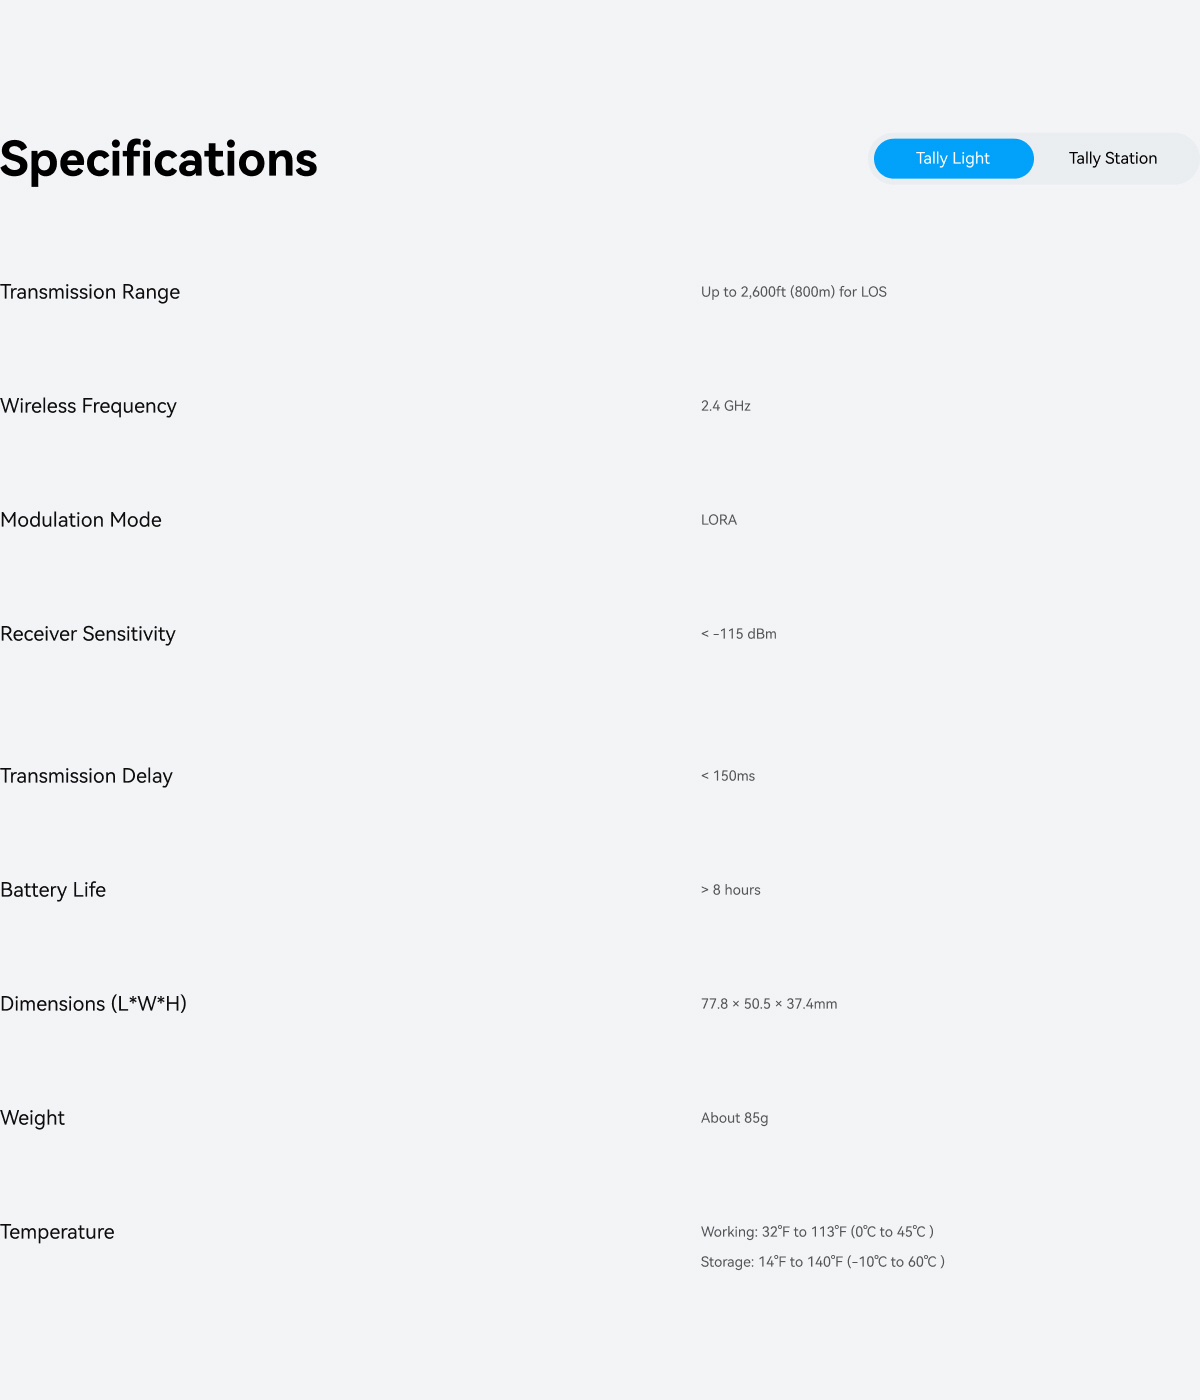Click the 2,600ft range value text
This screenshot has width=1200, height=1400.
tap(794, 292)
